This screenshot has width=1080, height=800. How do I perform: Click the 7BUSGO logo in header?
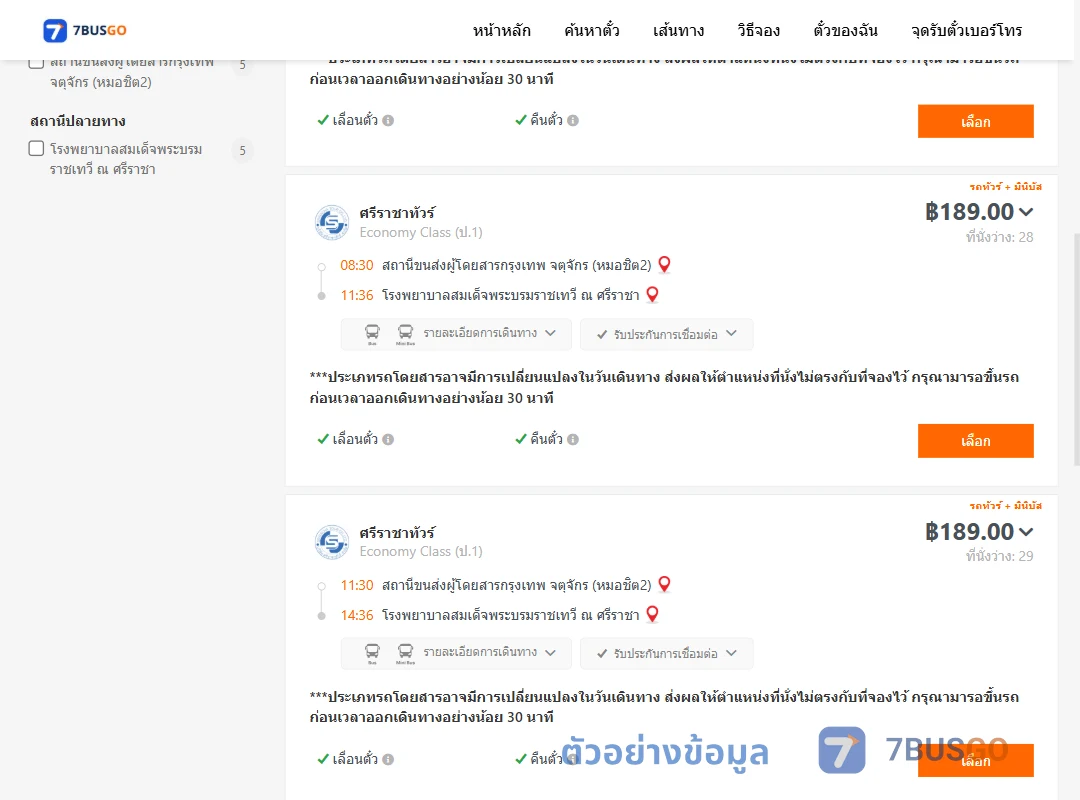[85, 30]
